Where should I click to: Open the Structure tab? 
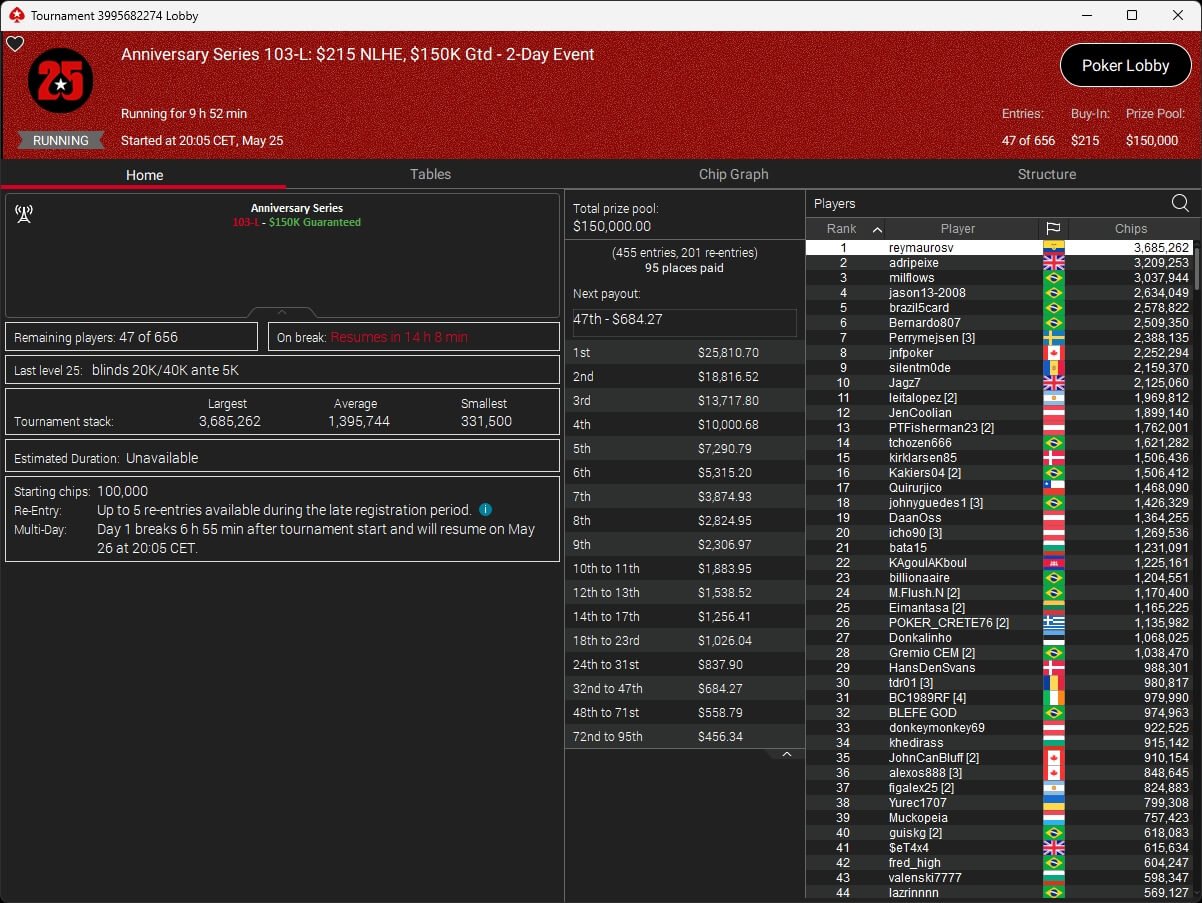1046,174
